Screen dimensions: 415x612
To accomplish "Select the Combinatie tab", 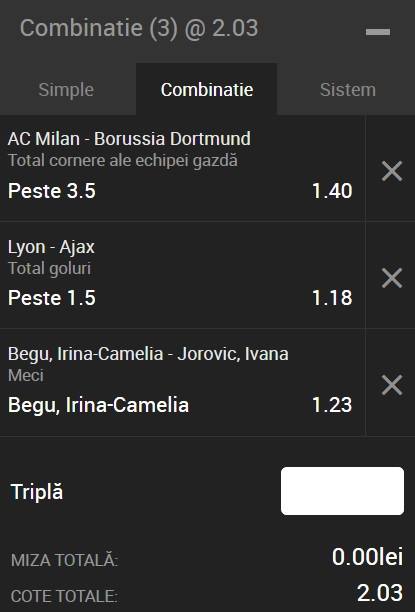I will [207, 90].
